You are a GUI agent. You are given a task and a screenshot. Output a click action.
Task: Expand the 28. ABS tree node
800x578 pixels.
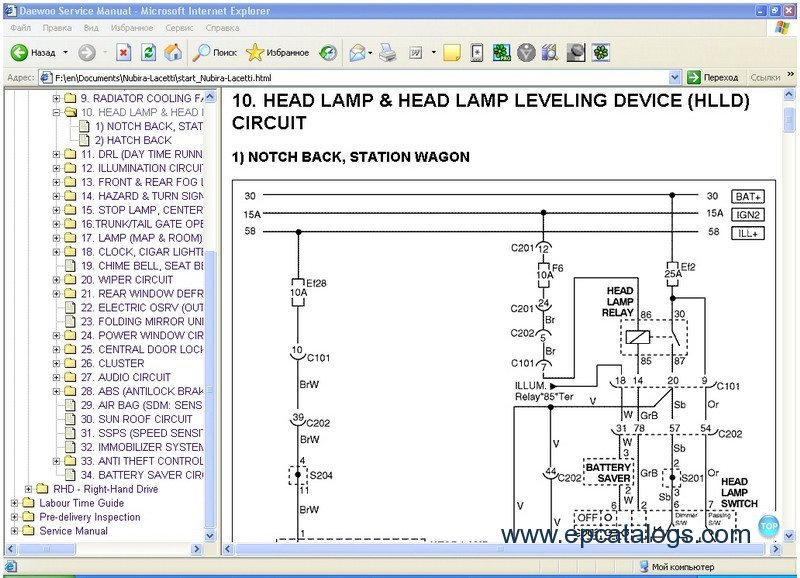(x=56, y=391)
